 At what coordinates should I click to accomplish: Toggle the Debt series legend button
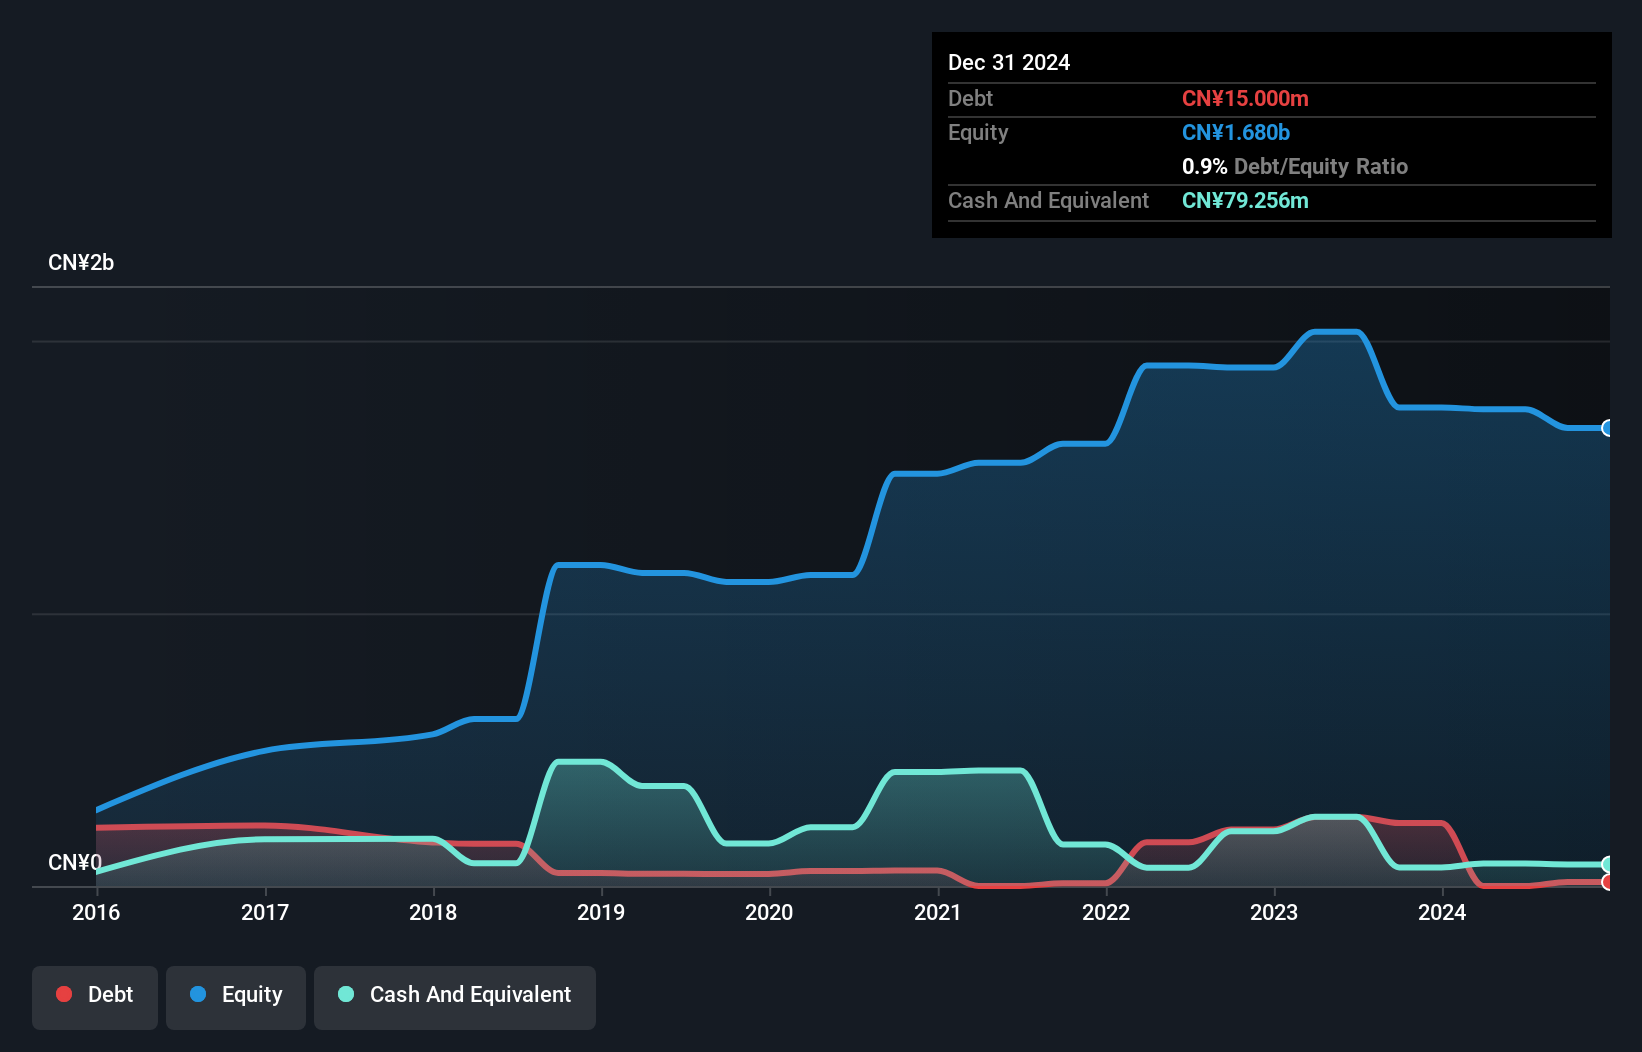pyautogui.click(x=95, y=997)
